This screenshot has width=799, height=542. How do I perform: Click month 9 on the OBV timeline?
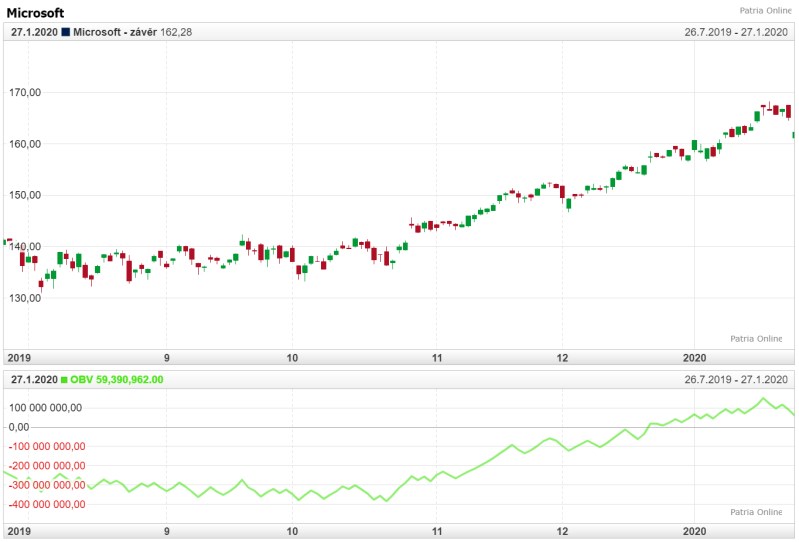(x=167, y=531)
